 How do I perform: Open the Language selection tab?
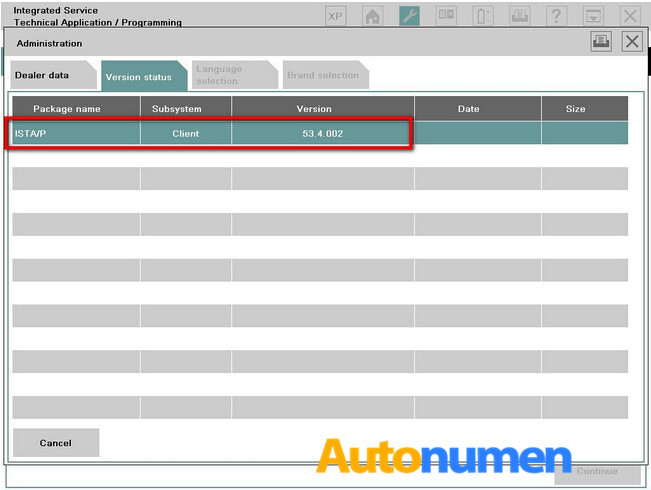(235, 75)
